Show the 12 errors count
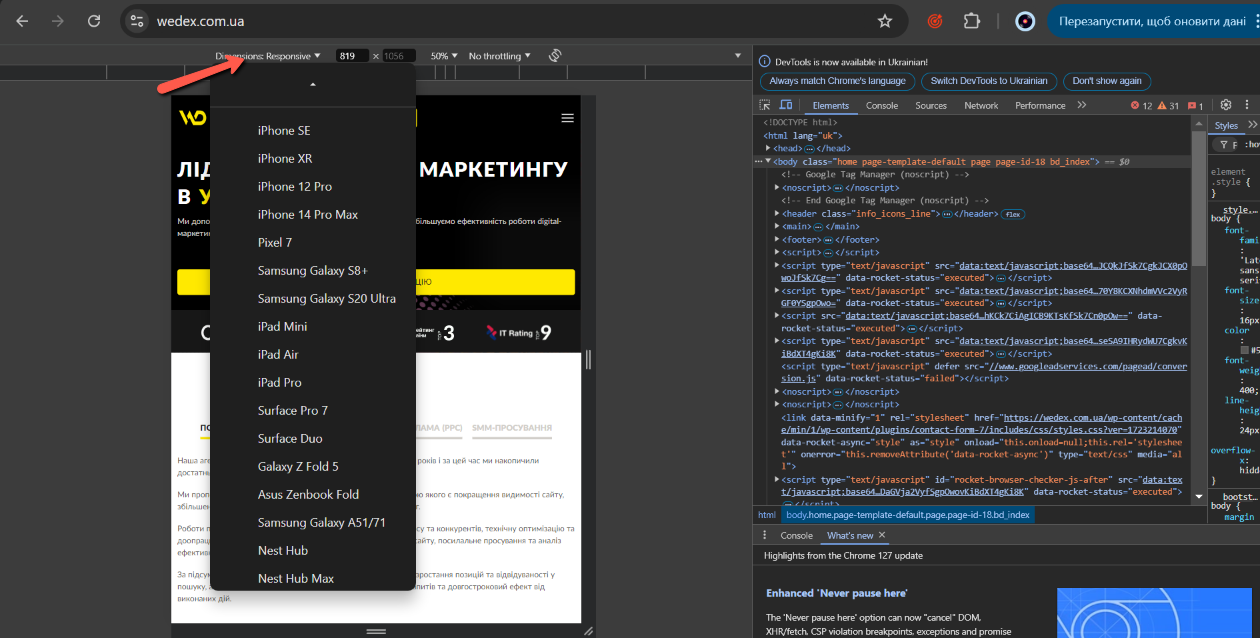This screenshot has width=1260, height=638. [x=1141, y=105]
